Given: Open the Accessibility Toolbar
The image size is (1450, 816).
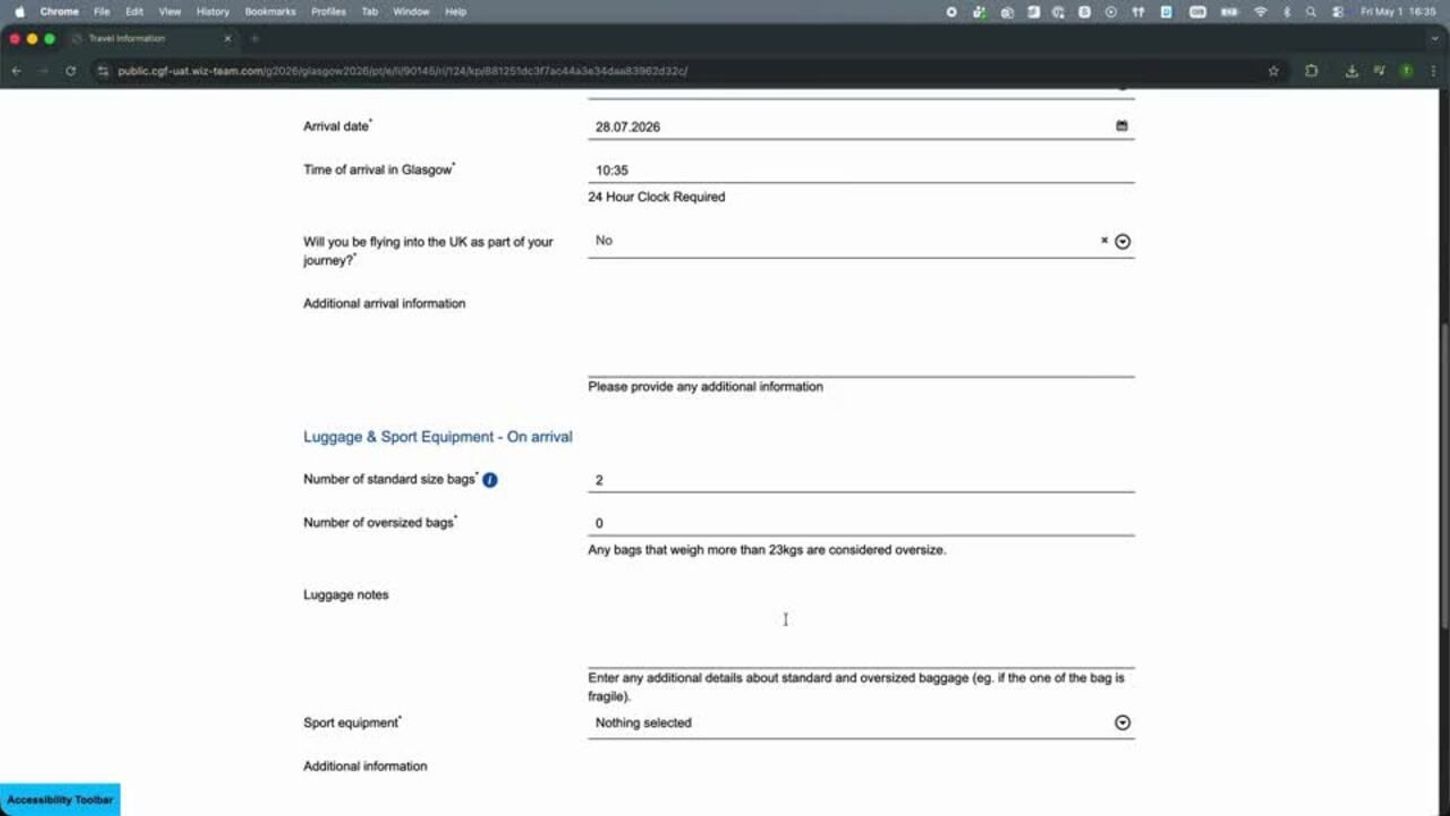Looking at the screenshot, I should coord(60,800).
